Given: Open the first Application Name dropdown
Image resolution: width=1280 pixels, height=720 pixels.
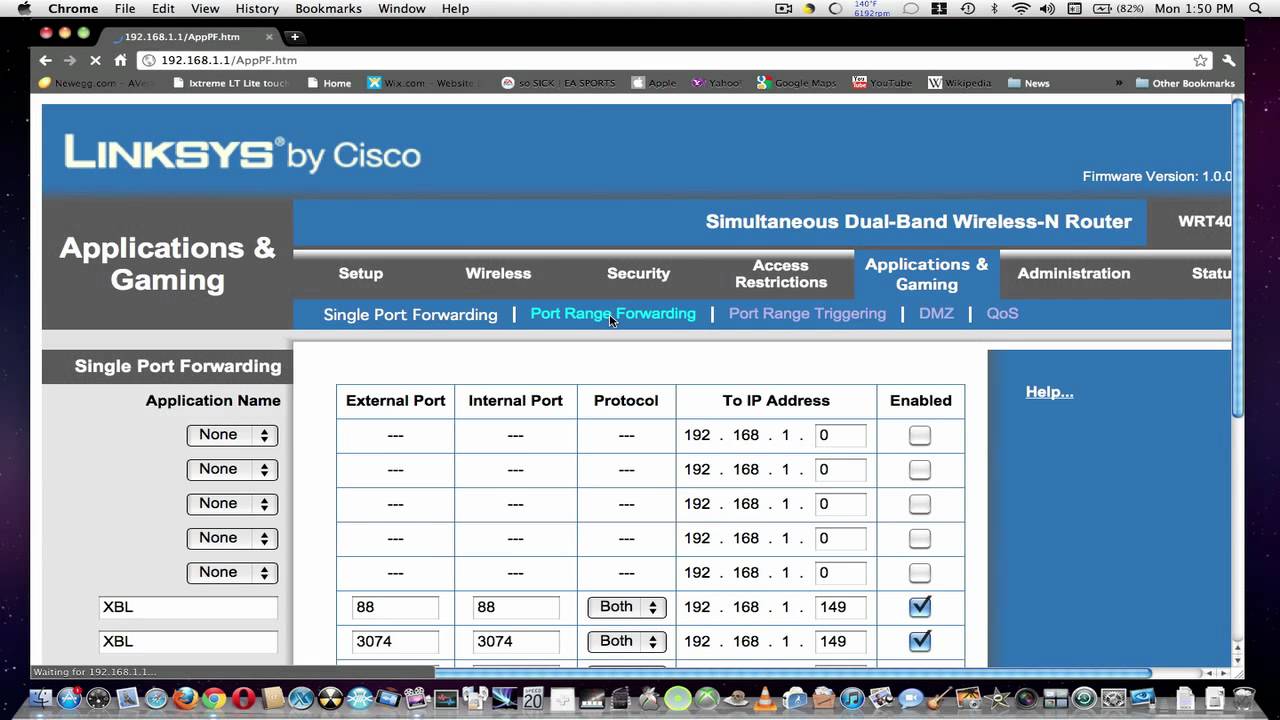Looking at the screenshot, I should tap(232, 435).
